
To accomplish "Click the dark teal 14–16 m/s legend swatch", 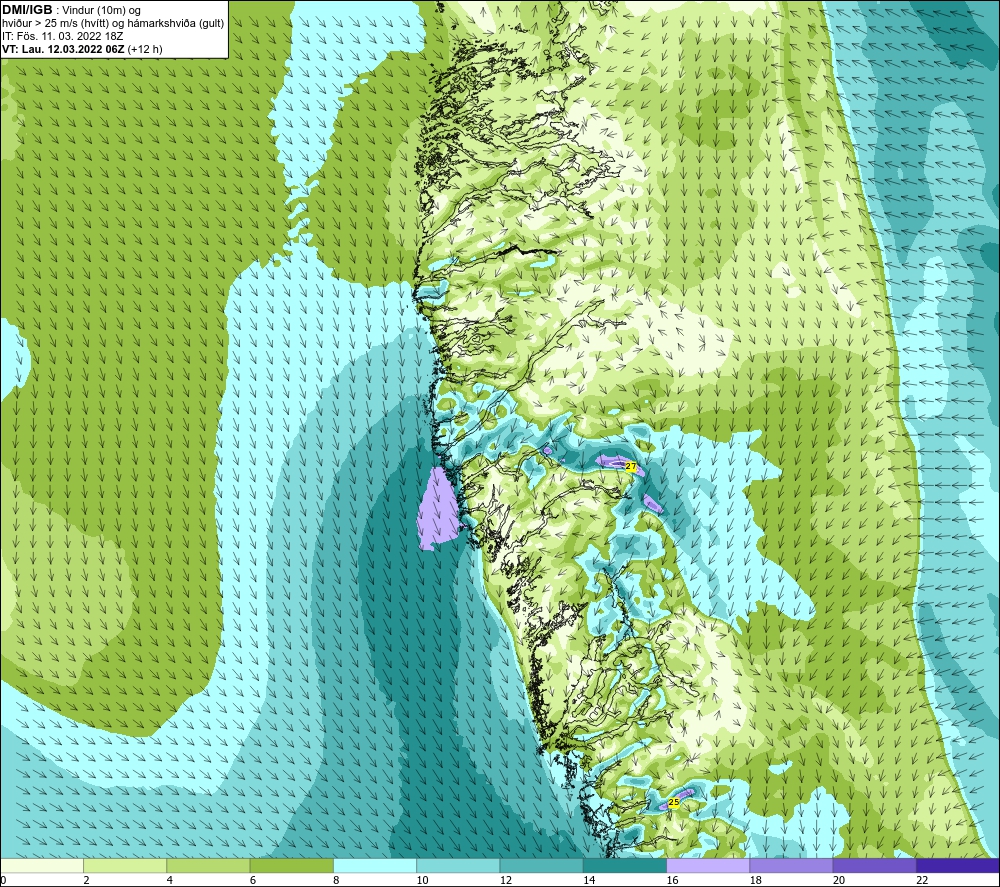I will tap(625, 866).
